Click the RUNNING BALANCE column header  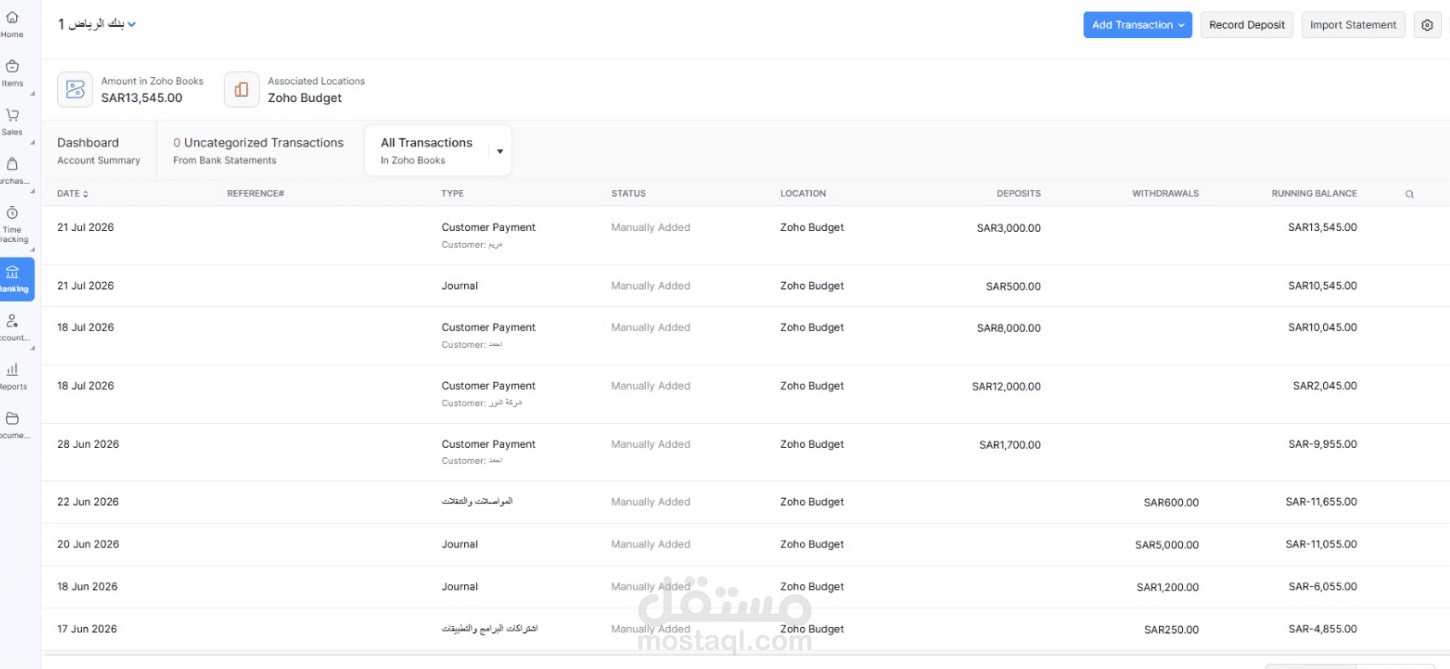point(1314,193)
